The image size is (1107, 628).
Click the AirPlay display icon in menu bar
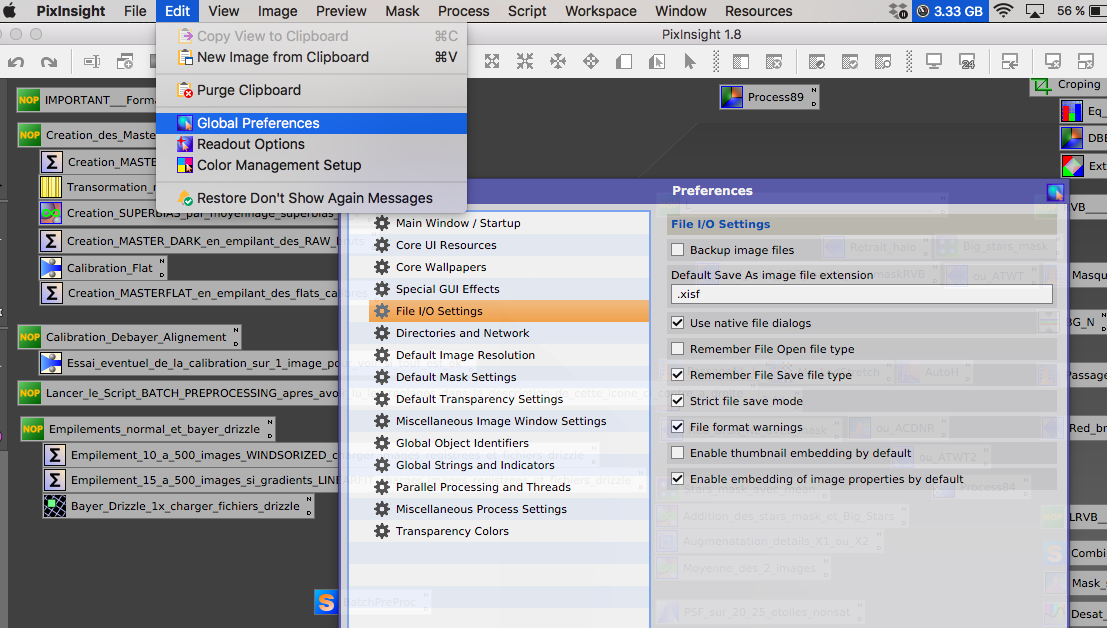point(1035,11)
